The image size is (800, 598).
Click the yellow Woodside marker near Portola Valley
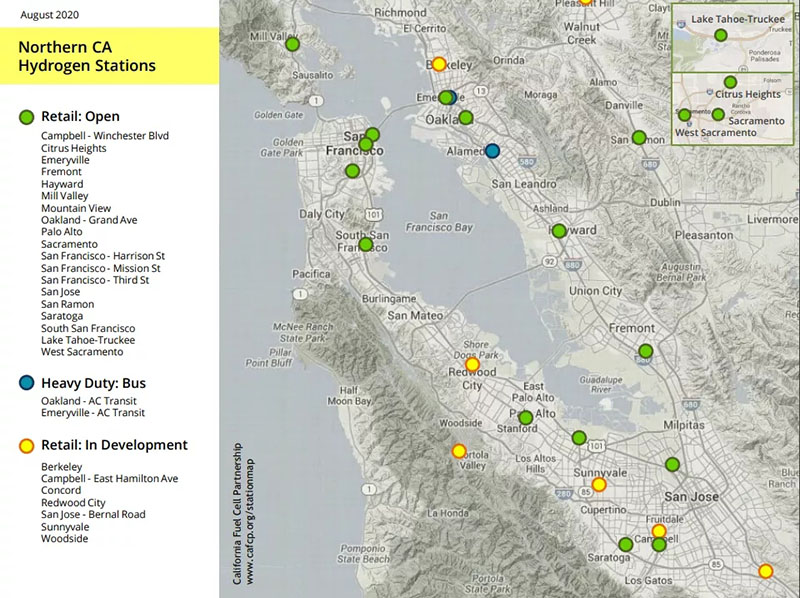tap(459, 451)
